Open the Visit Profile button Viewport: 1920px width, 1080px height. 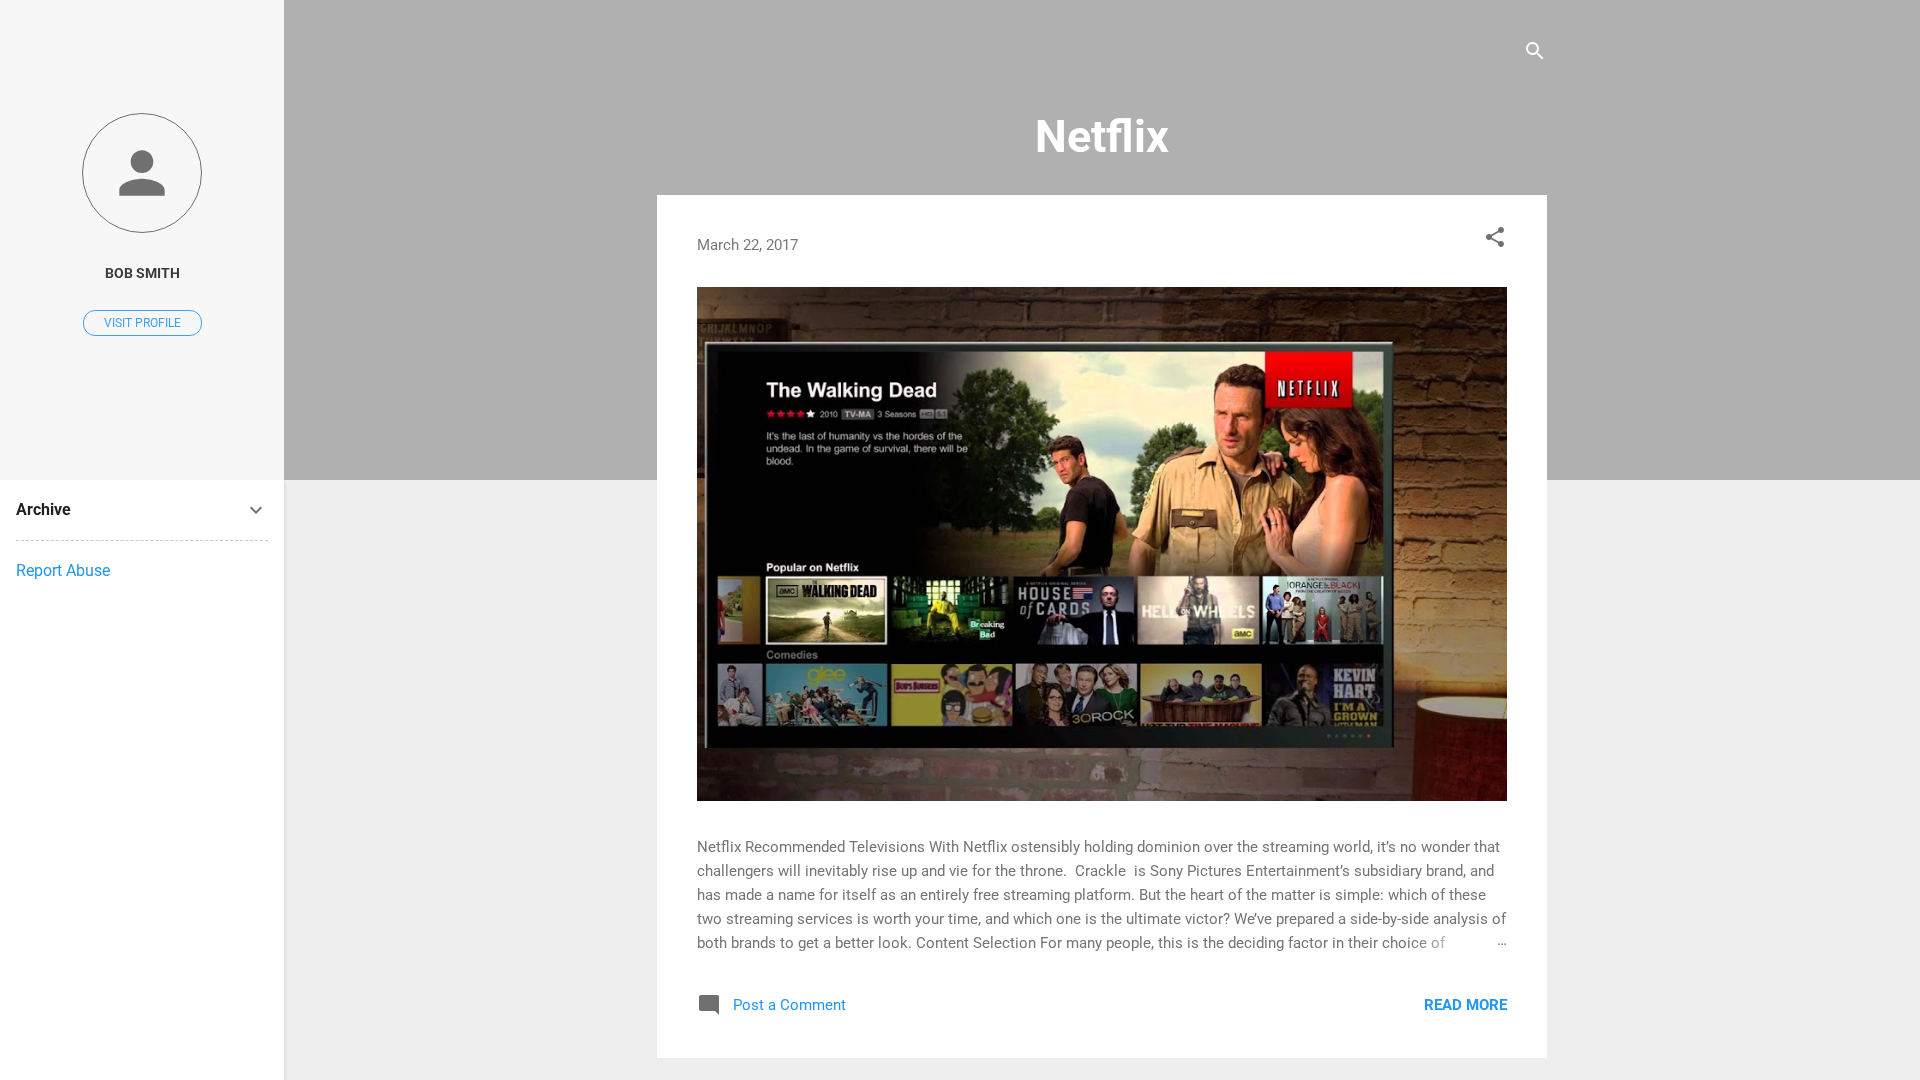(142, 323)
